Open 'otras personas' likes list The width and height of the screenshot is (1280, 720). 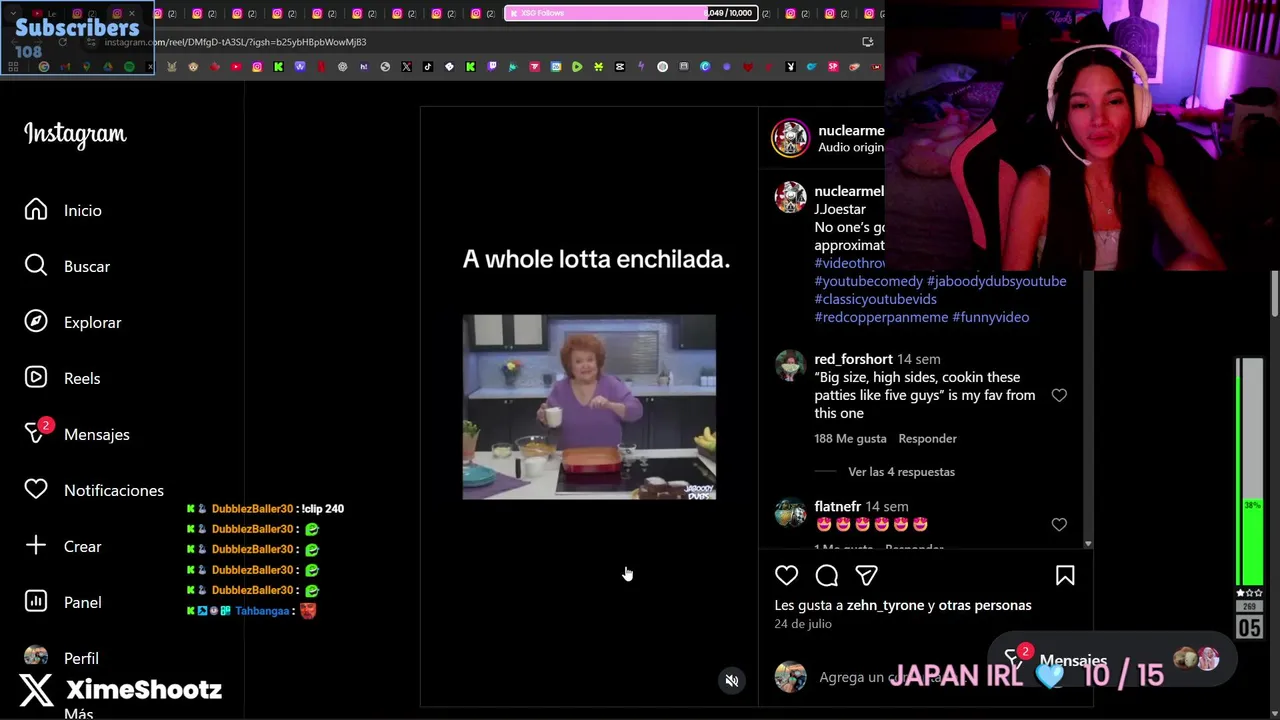tap(985, 605)
